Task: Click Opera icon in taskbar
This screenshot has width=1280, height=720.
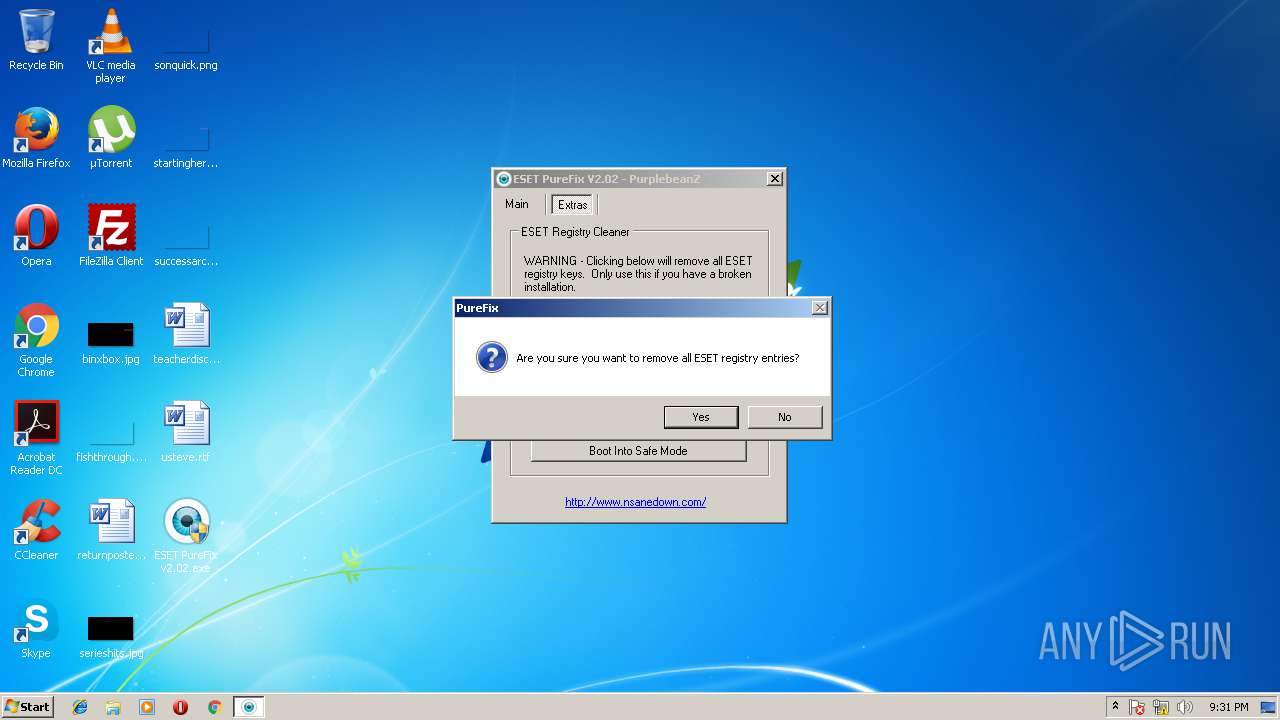Action: click(181, 707)
